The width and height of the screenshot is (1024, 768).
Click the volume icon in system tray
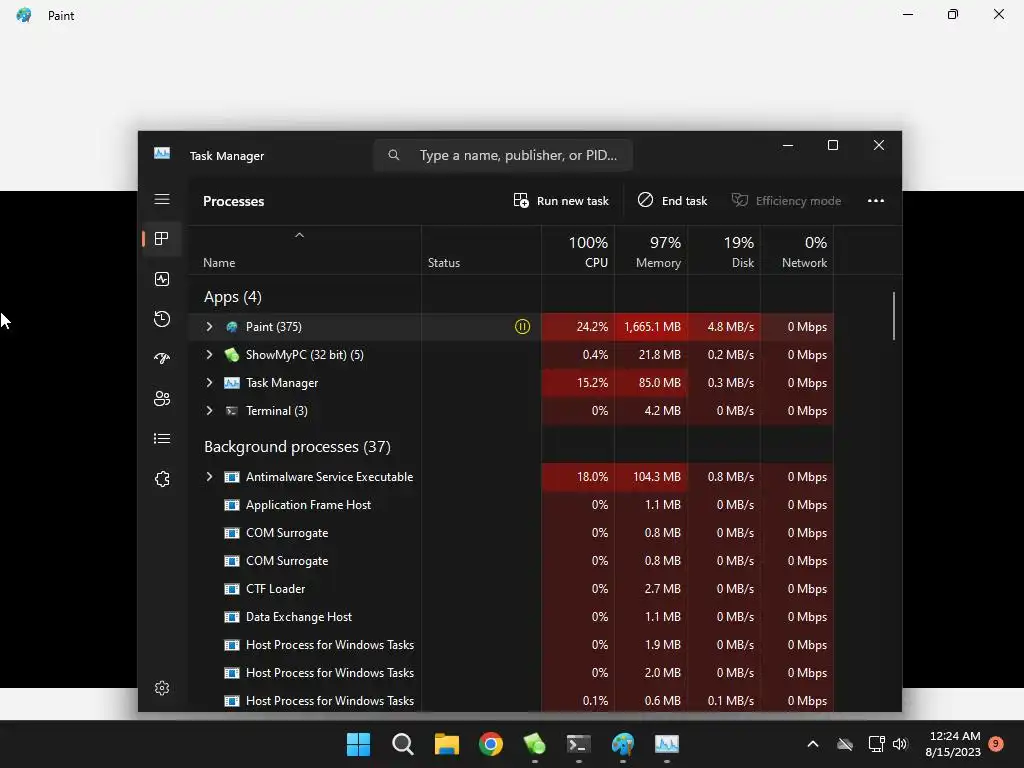click(x=901, y=744)
